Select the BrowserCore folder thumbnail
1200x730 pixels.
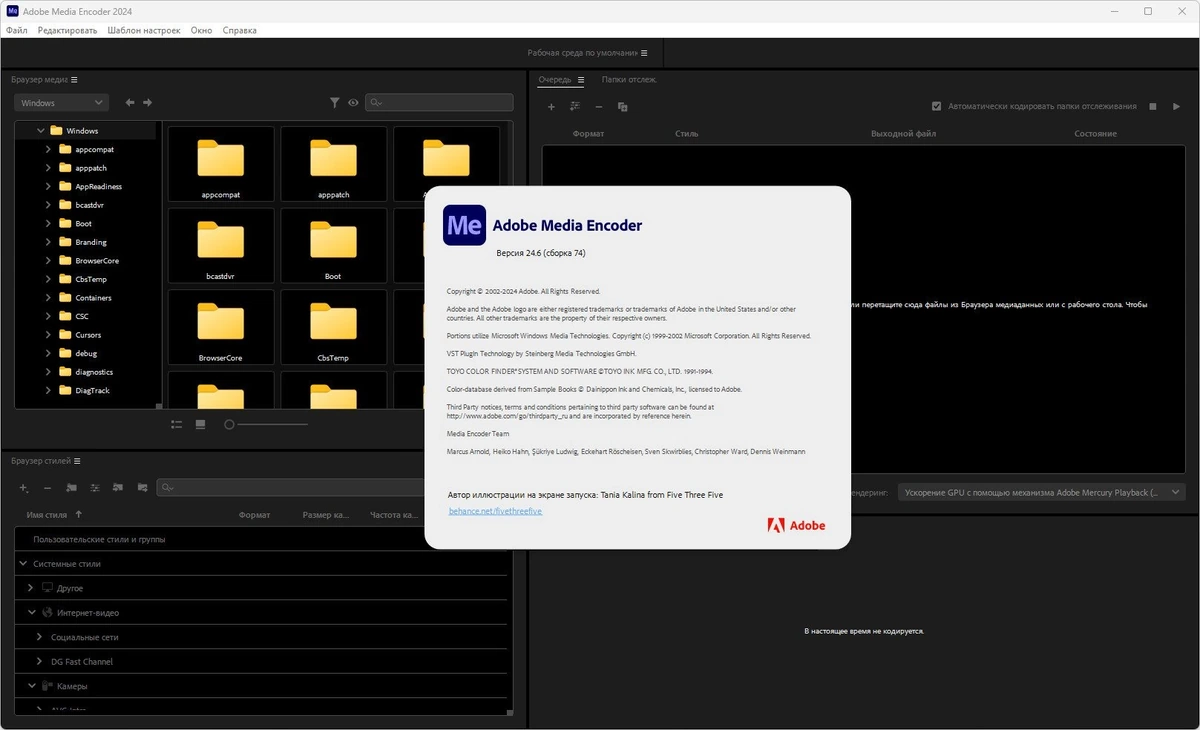(x=221, y=327)
